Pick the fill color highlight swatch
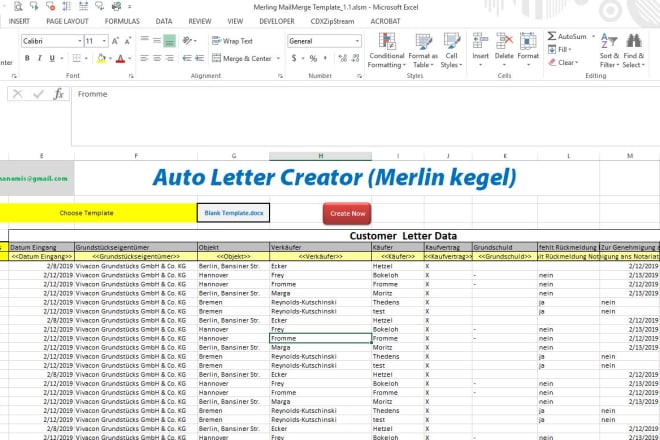660x440 pixels. point(101,58)
